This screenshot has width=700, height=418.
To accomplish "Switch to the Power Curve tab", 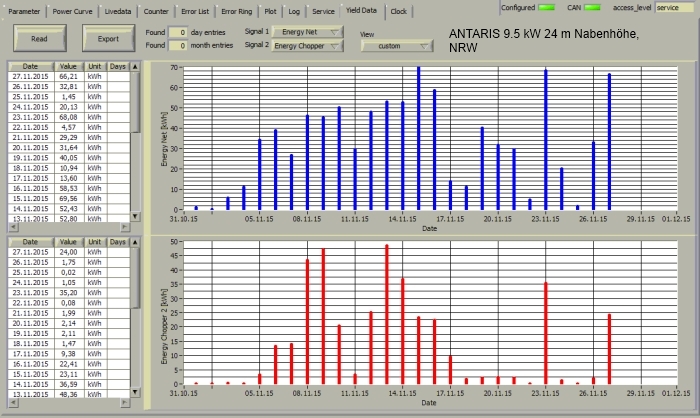I will click(72, 11).
